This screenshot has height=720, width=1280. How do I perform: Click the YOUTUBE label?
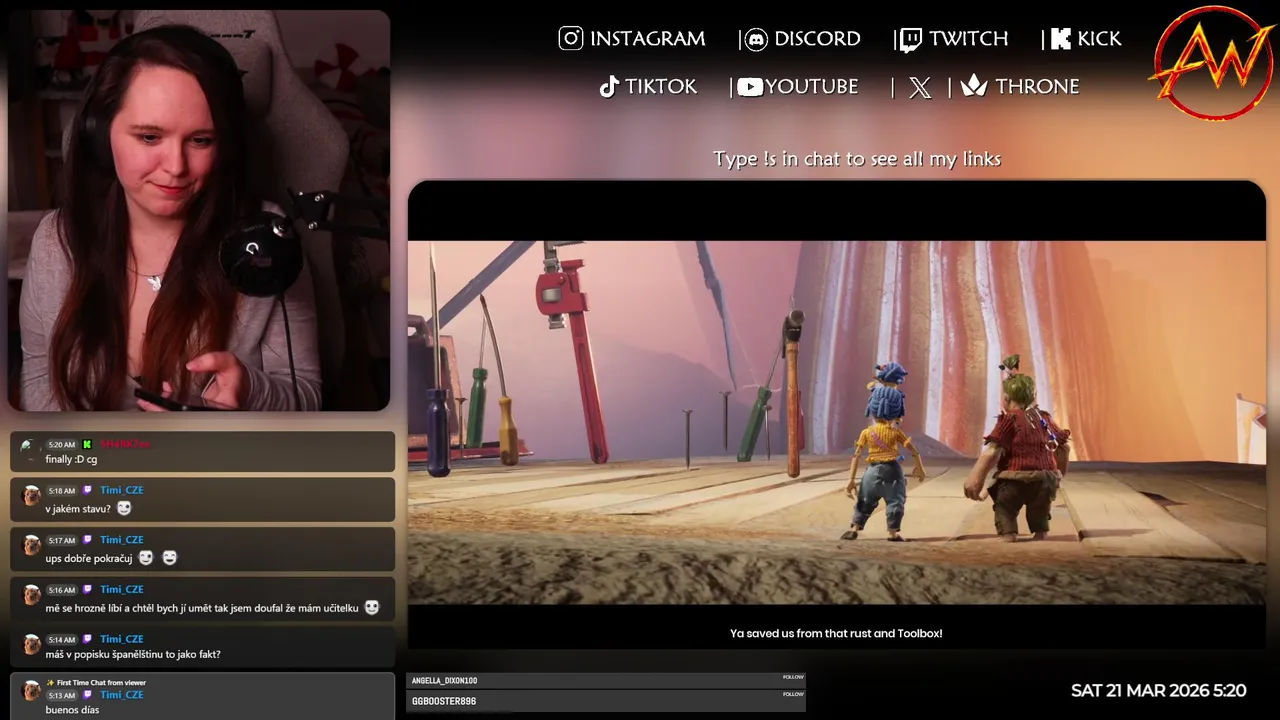(x=812, y=87)
